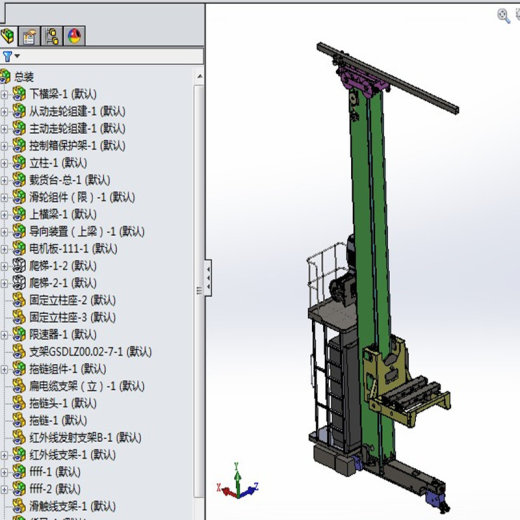Select the text 滑触线支架-1 (默认)
The height and width of the screenshot is (520, 520).
[73, 506]
